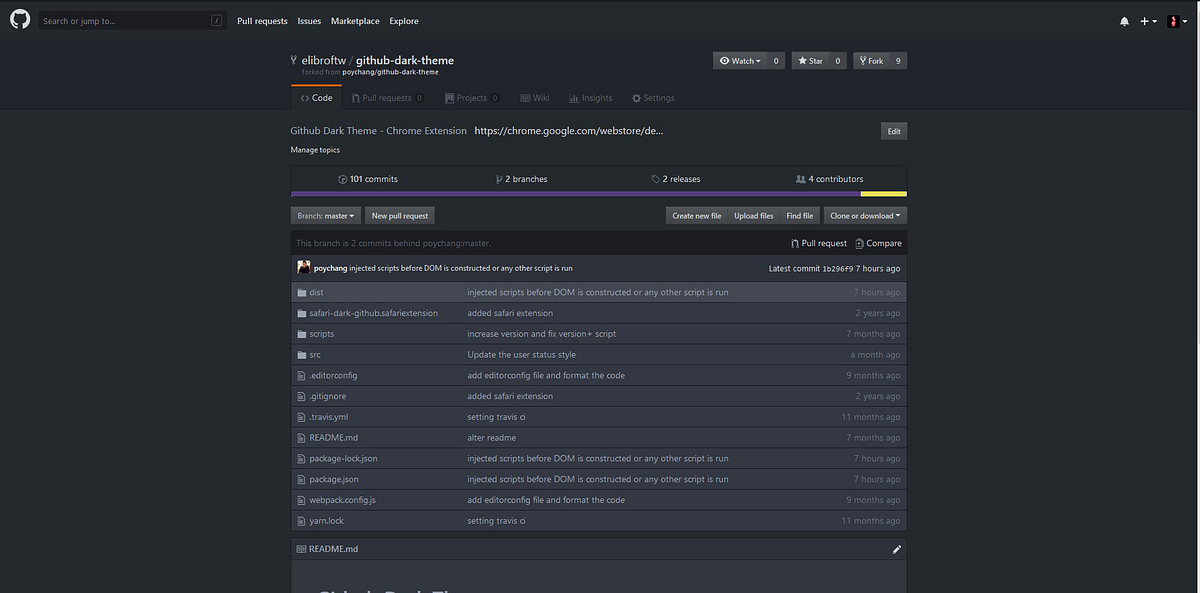Image resolution: width=1200 pixels, height=593 pixels.
Task: Open 'increase version and fix version+ script' commit
Action: 542,334
